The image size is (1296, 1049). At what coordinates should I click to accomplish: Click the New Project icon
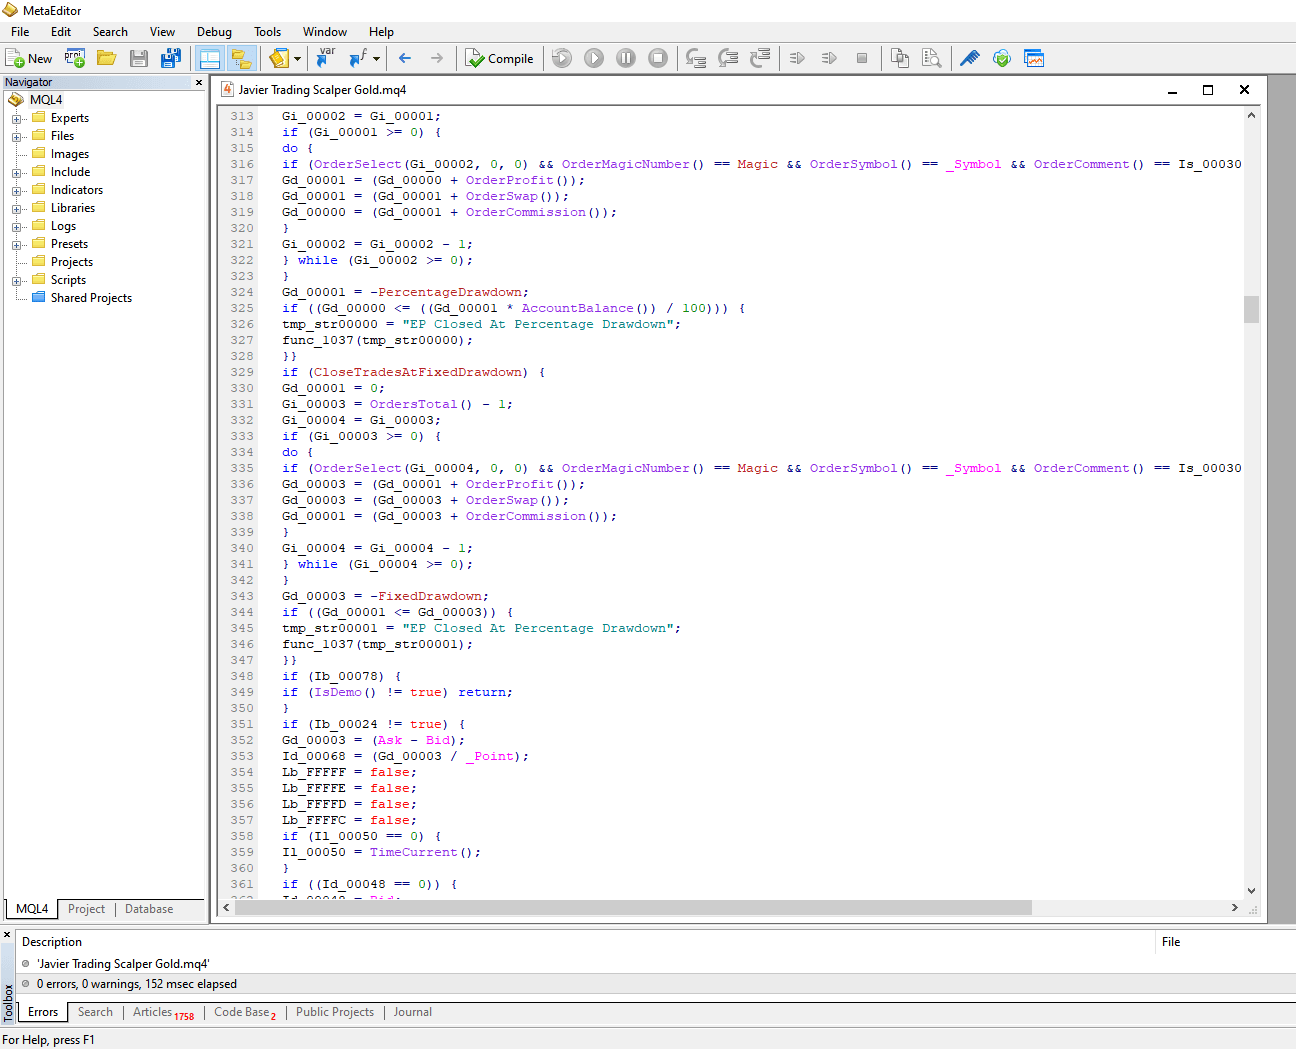pyautogui.click(x=75, y=58)
